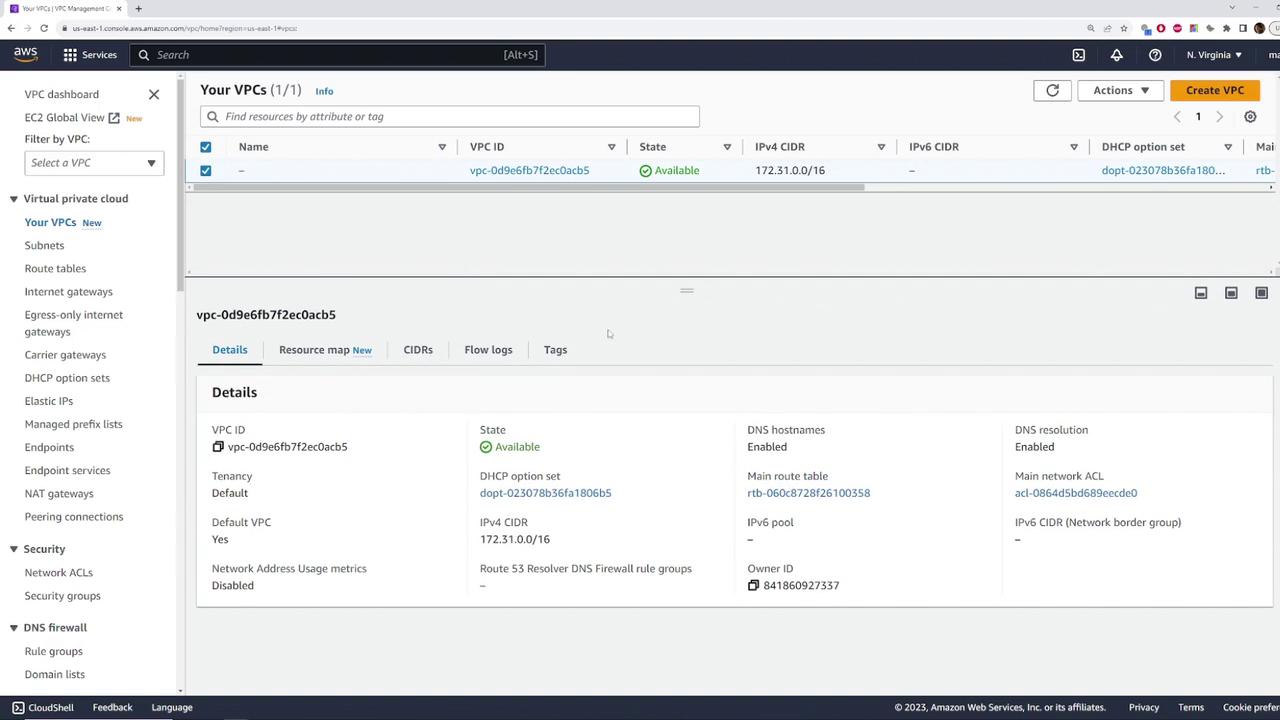The image size is (1280, 720).
Task: Sort by the IPv4 CIDR column arrow
Action: pyautogui.click(x=881, y=147)
